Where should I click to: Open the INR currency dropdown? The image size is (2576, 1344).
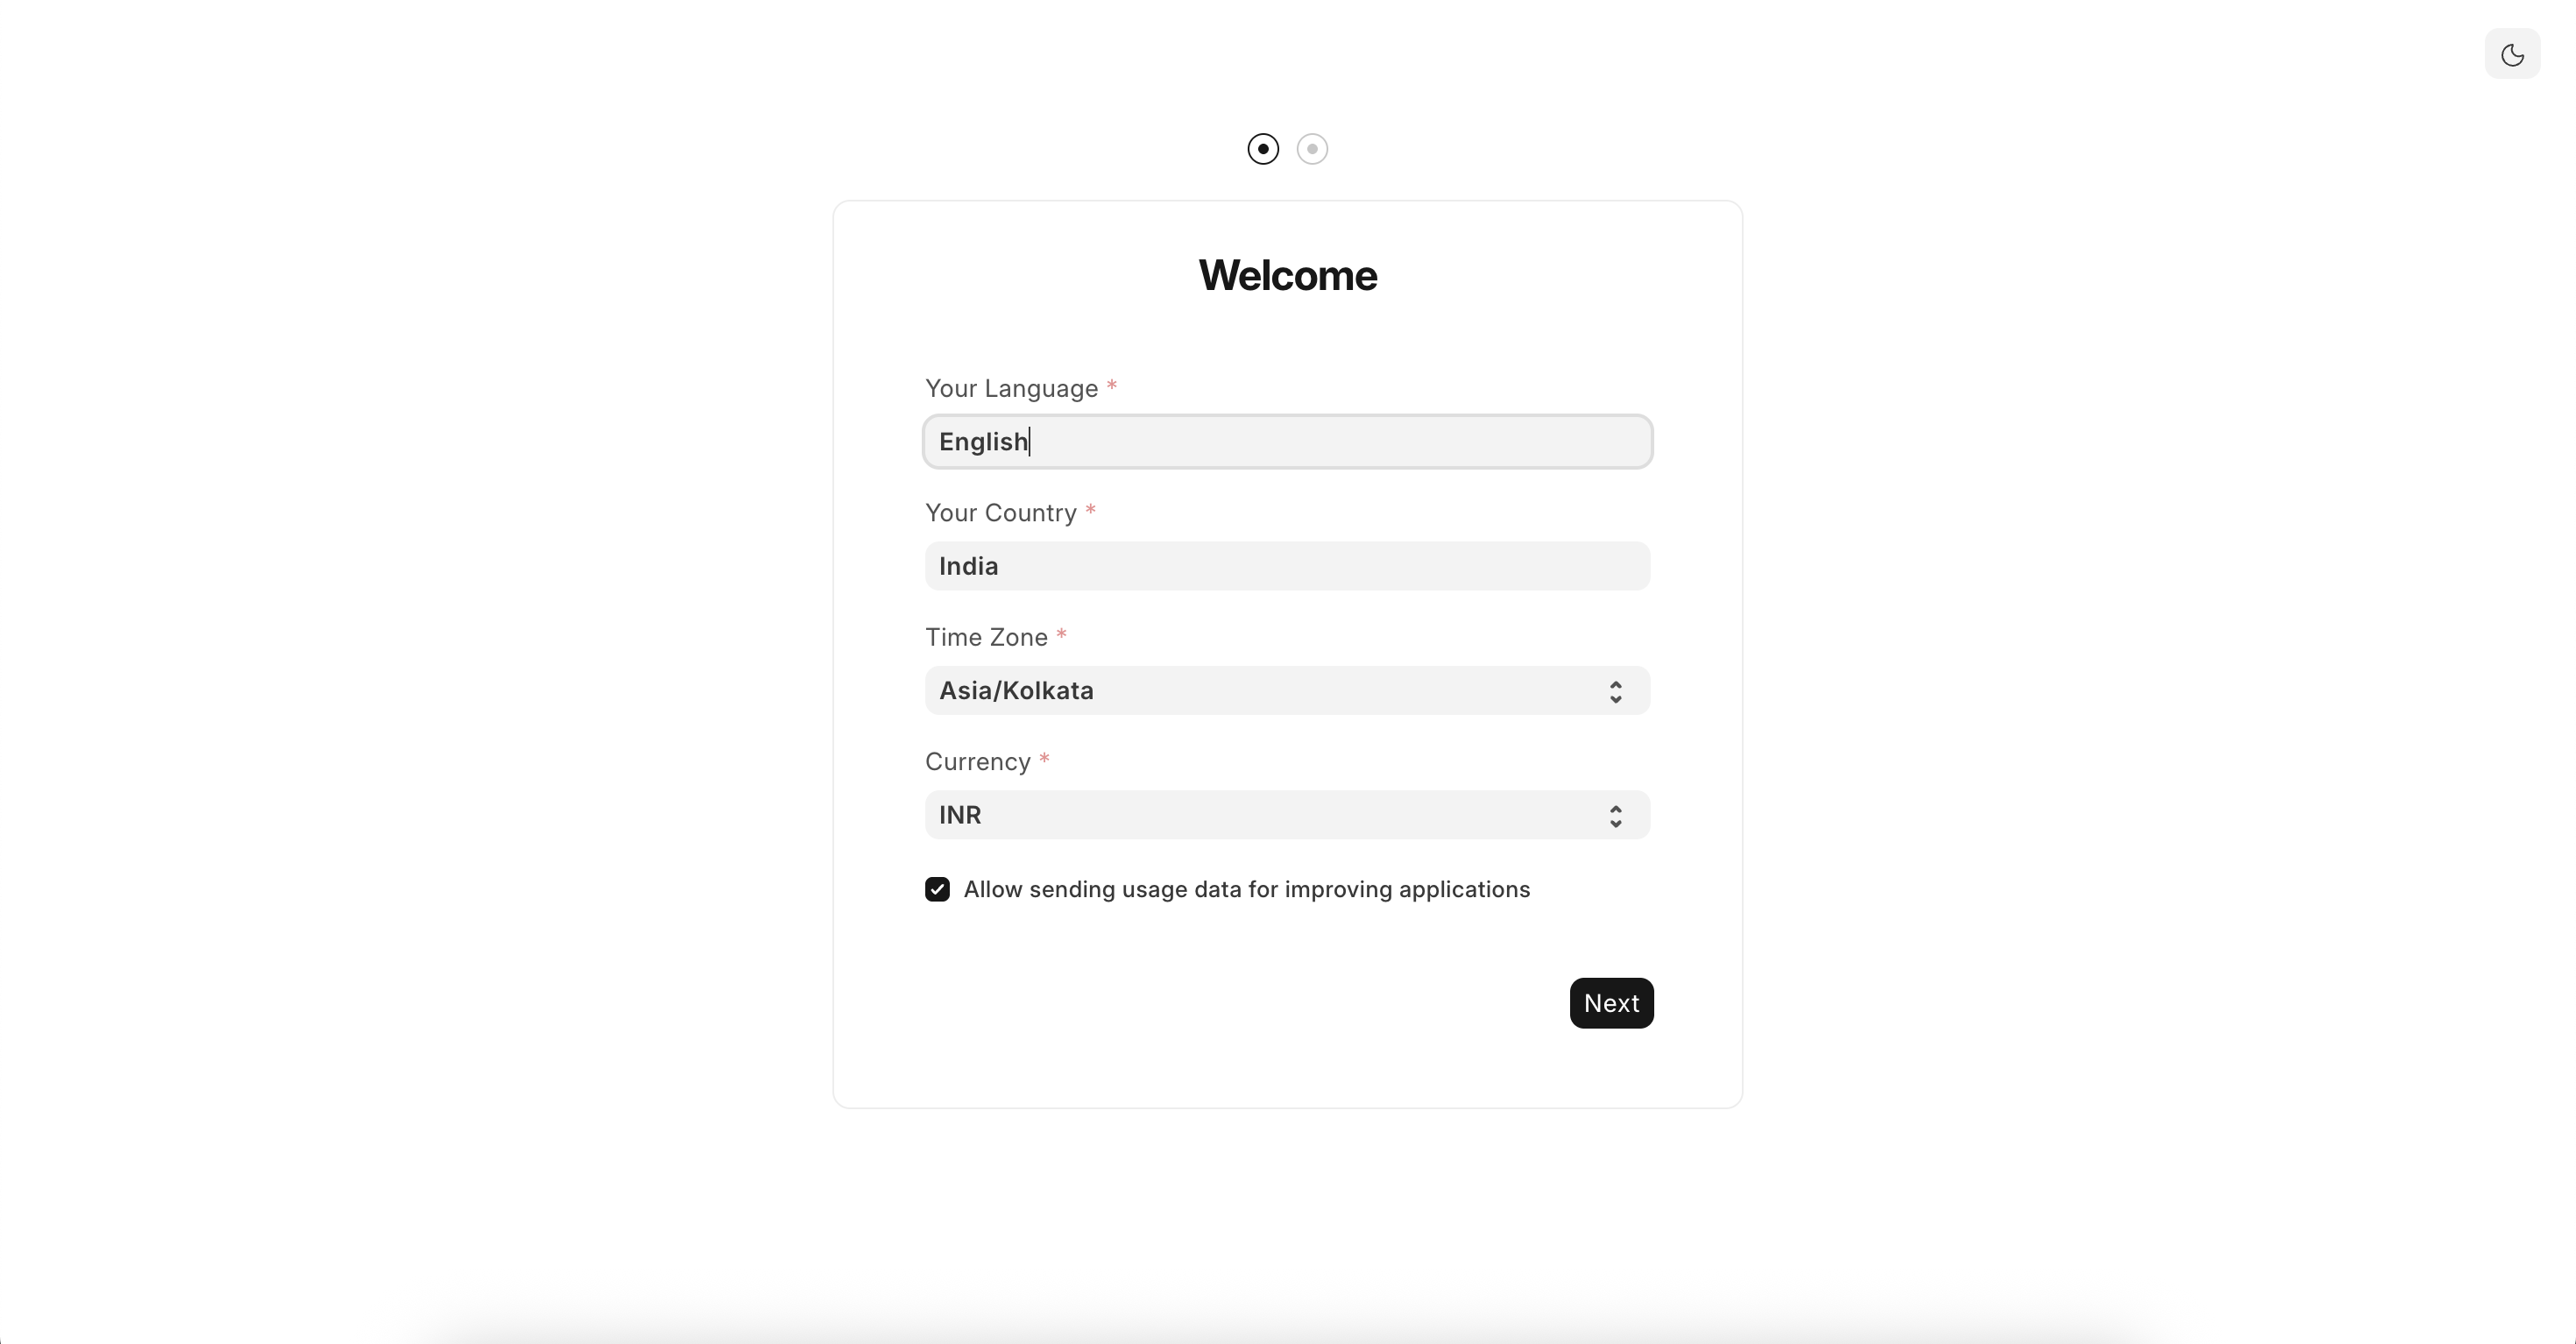tap(1270, 815)
